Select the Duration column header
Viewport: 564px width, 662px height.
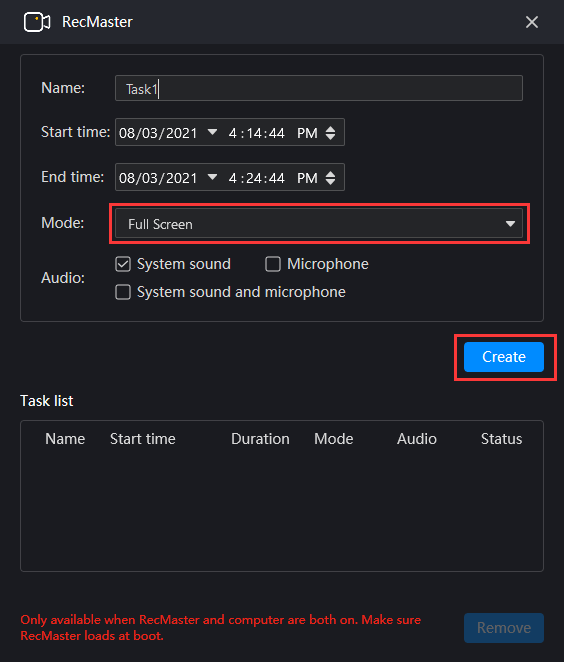pyautogui.click(x=260, y=439)
